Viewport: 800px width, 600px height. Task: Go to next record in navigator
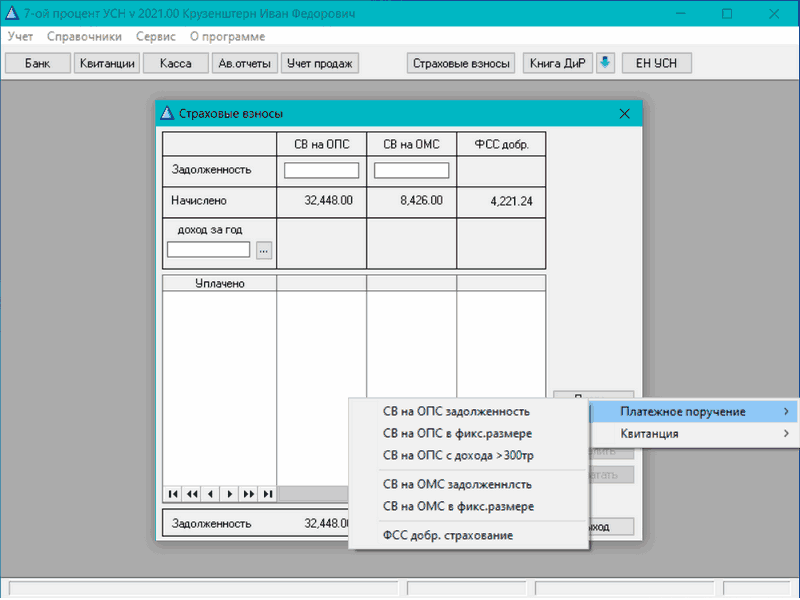pyautogui.click(x=230, y=494)
